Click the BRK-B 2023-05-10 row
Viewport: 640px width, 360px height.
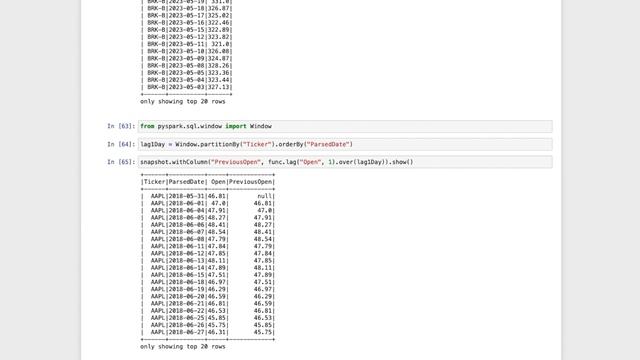tap(187, 51)
